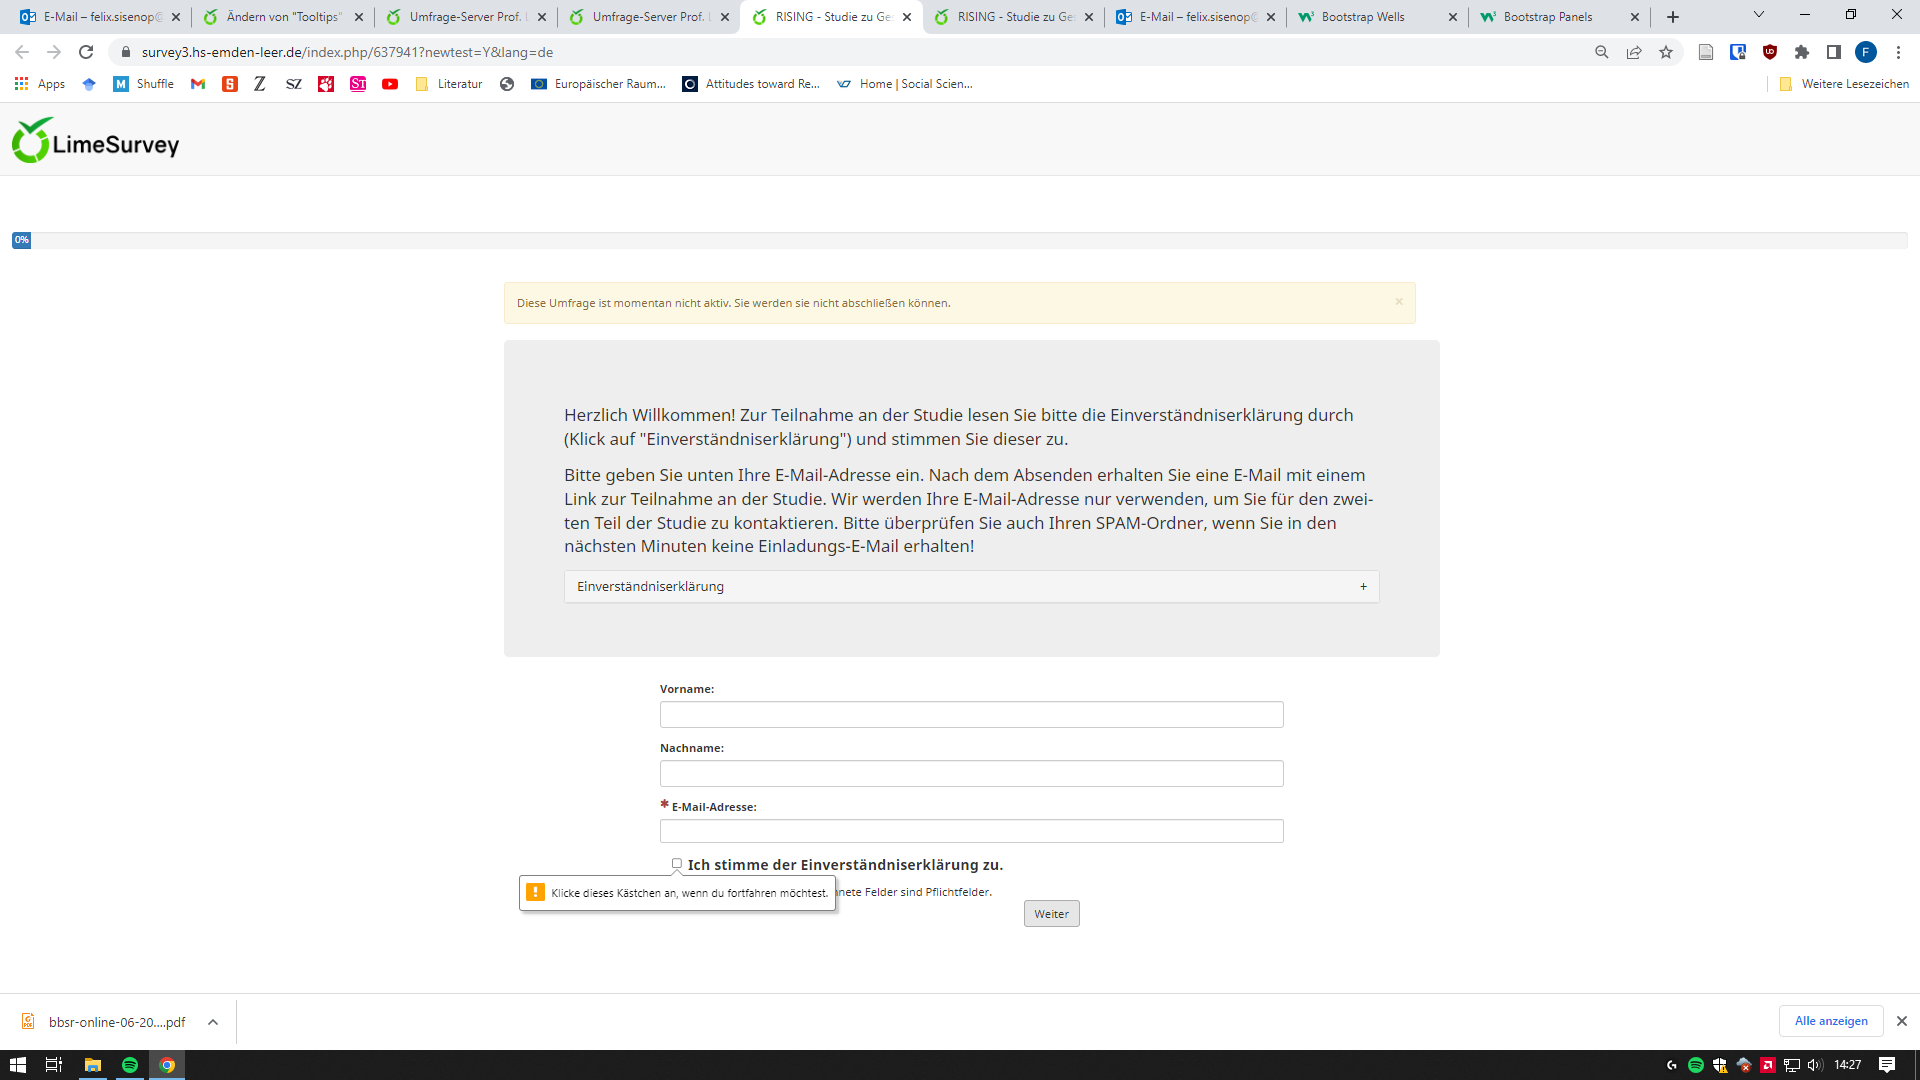The width and height of the screenshot is (1920, 1080).
Task: Click the E-Mail-Adresse input field
Action: click(971, 831)
